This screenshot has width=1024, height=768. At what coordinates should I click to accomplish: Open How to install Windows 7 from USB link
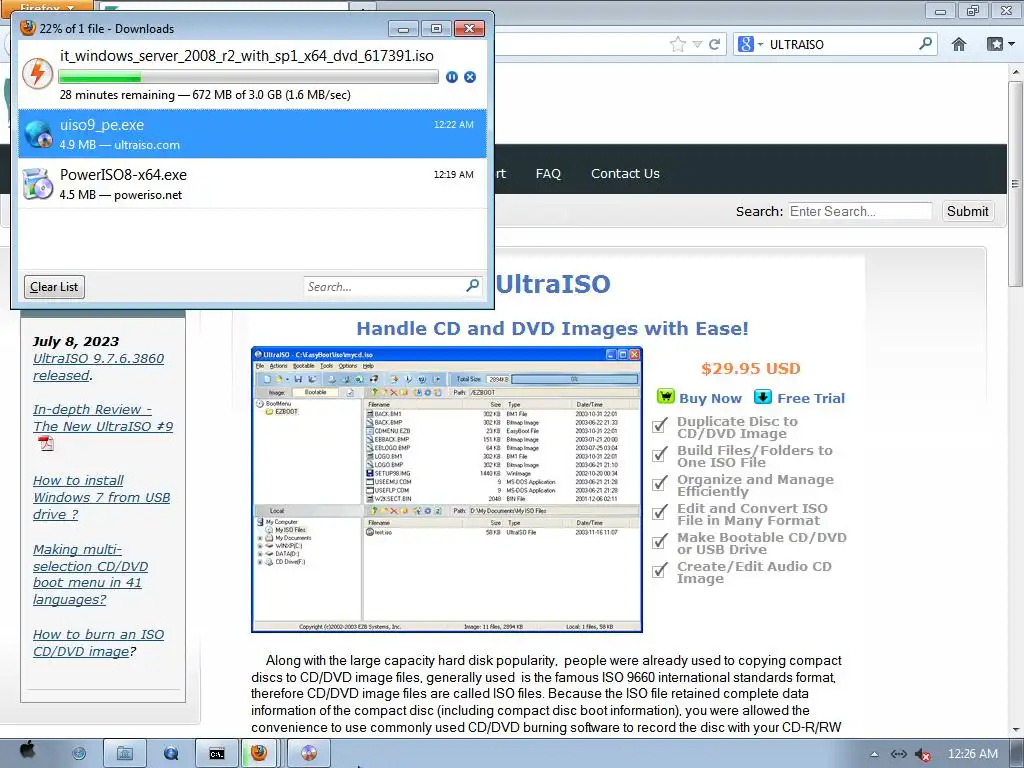click(101, 498)
